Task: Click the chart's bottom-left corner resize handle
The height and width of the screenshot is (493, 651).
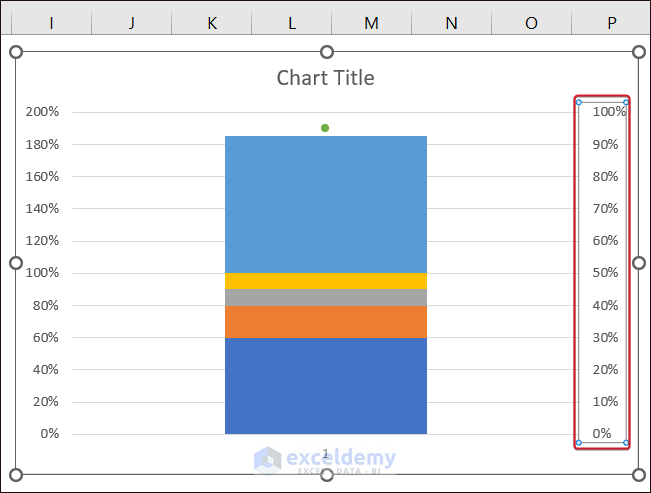Action: (x=15, y=474)
